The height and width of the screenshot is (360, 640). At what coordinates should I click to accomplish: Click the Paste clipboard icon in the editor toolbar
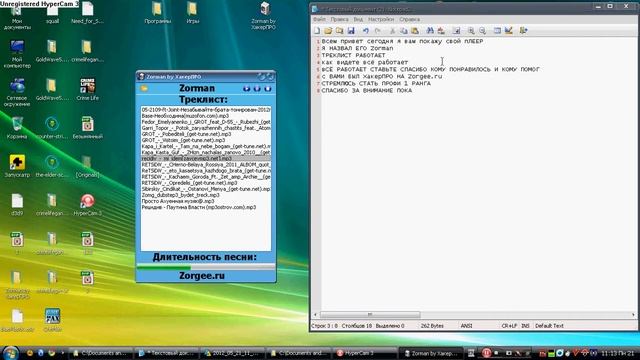click(x=415, y=31)
